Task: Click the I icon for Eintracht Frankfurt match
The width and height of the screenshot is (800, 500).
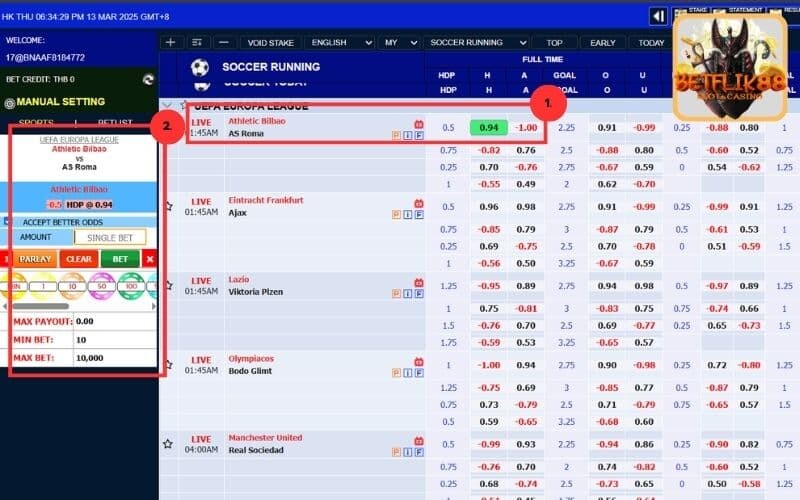Action: tap(408, 214)
